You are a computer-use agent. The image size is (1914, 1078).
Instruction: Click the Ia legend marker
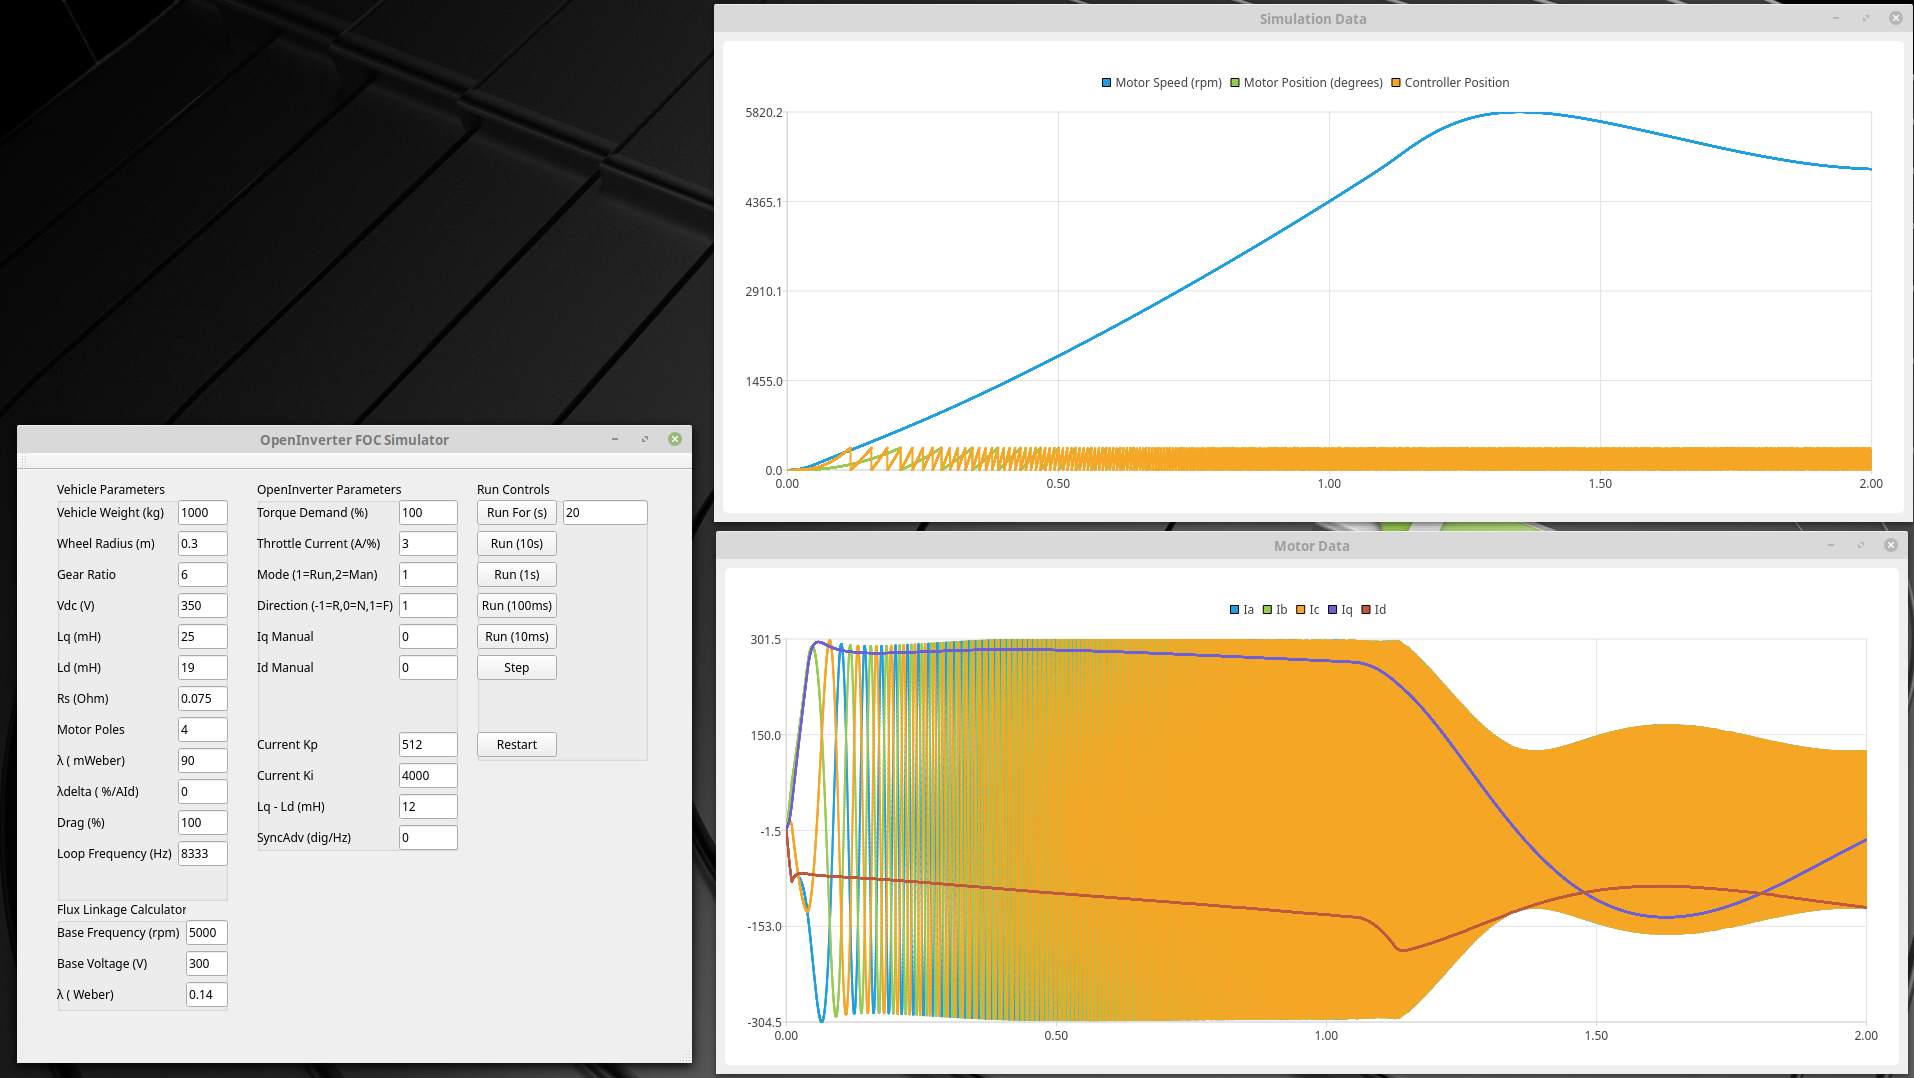[1234, 610]
